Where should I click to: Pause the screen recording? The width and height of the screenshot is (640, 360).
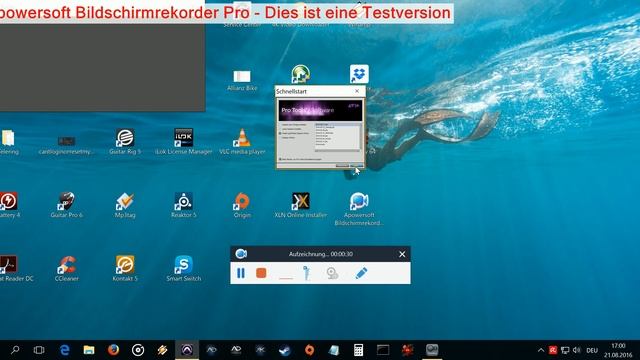pos(241,273)
